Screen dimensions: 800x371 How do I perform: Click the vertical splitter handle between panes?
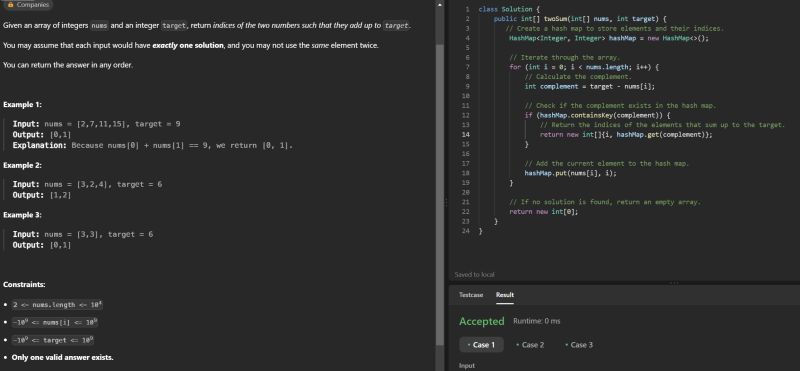[x=446, y=203]
